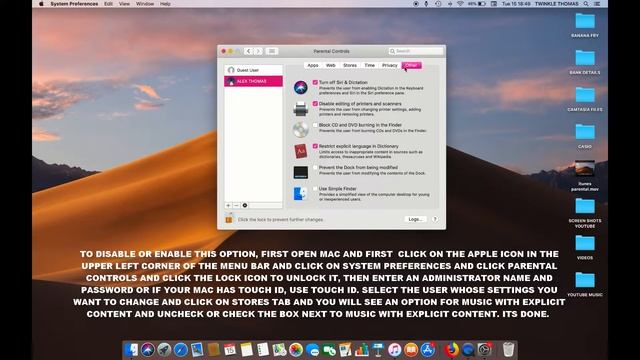
Task: Click the date and time in menu bar
Action: click(x=516, y=4)
